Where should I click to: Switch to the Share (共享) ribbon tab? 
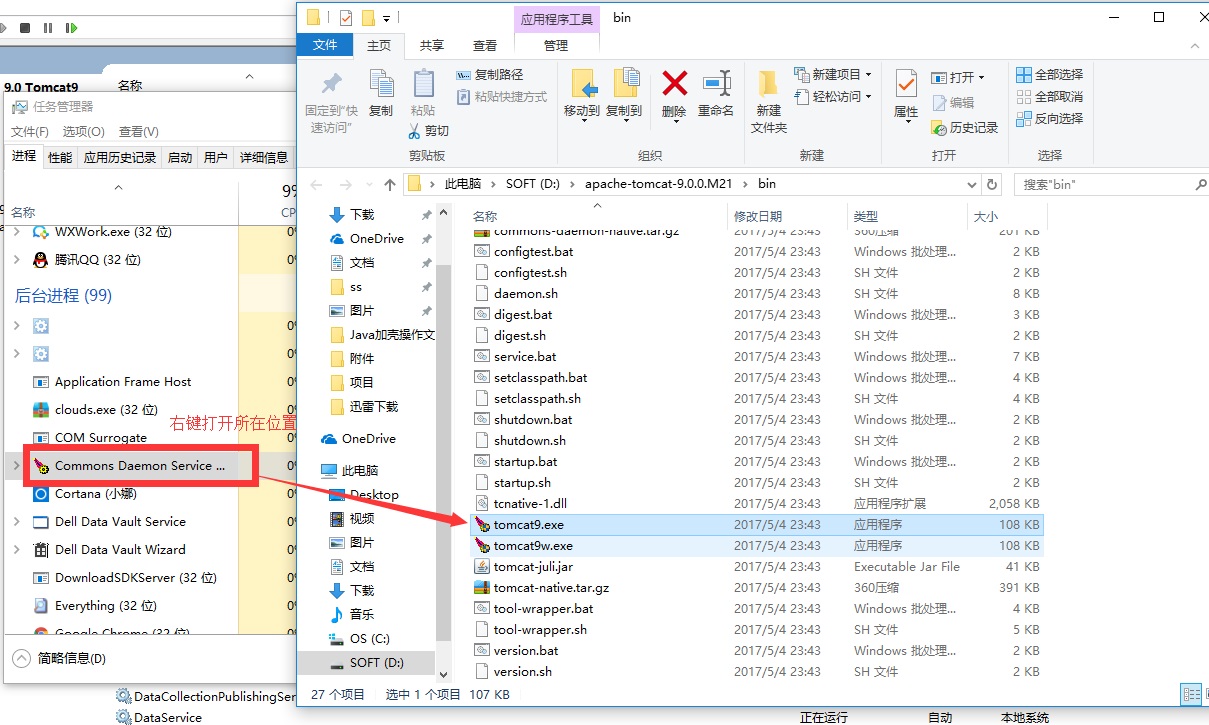click(432, 45)
